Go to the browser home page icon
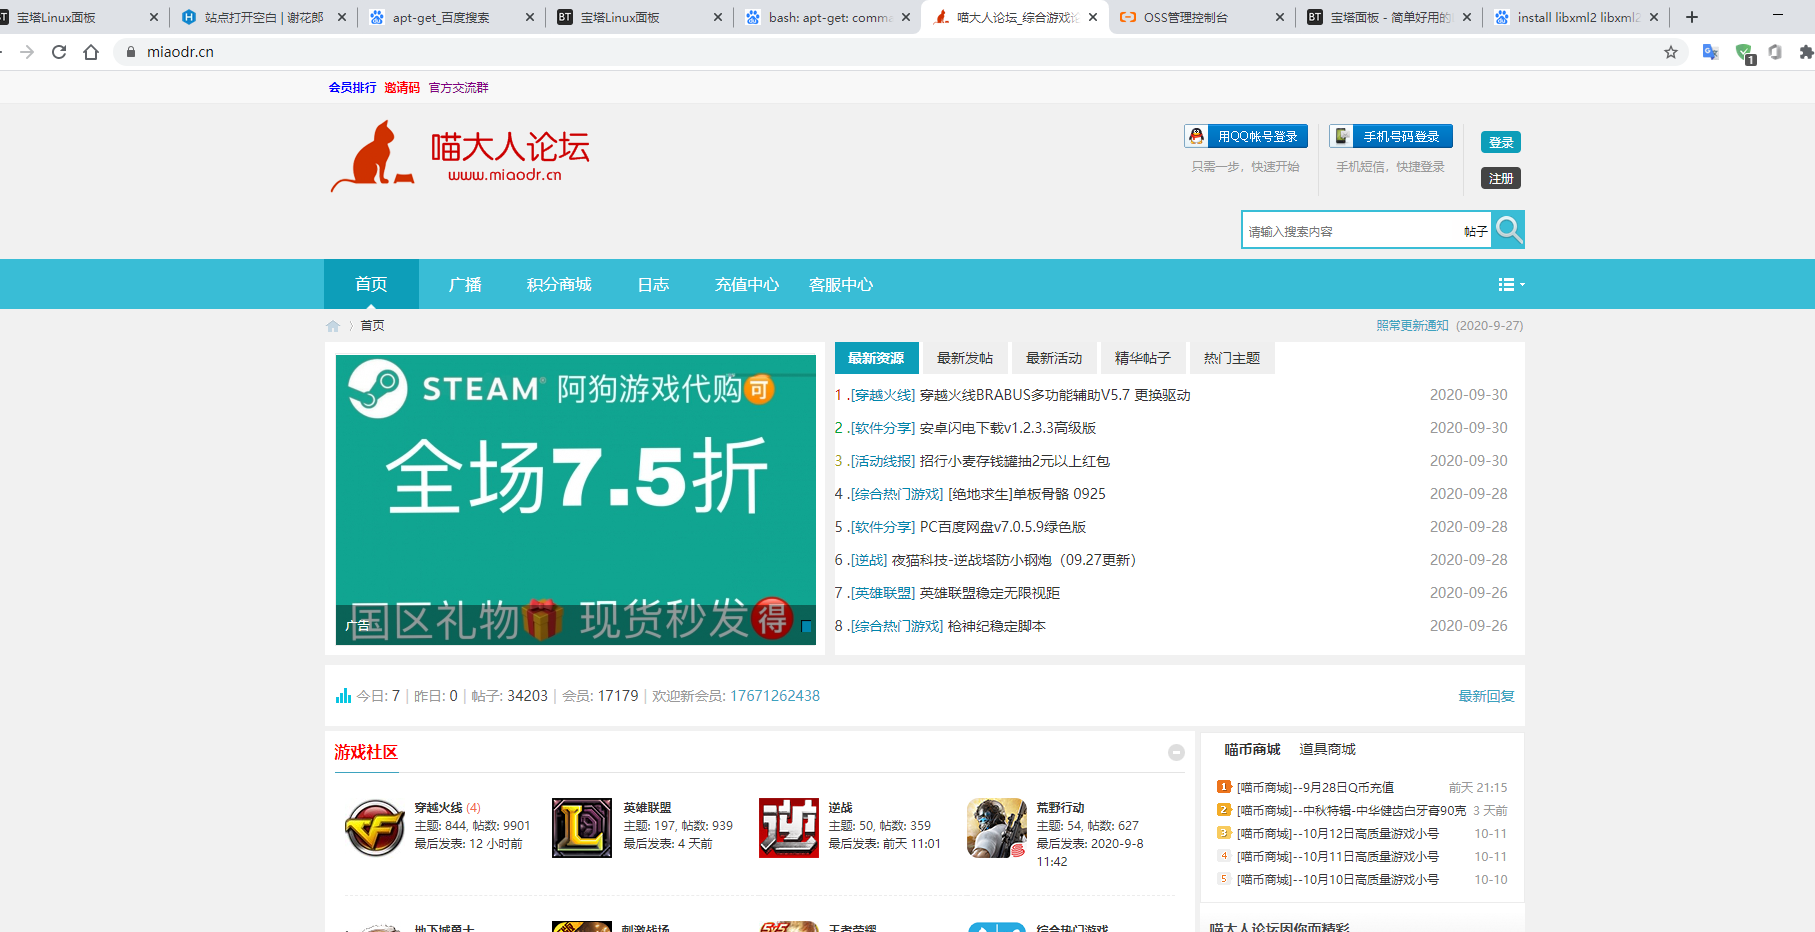 (91, 52)
